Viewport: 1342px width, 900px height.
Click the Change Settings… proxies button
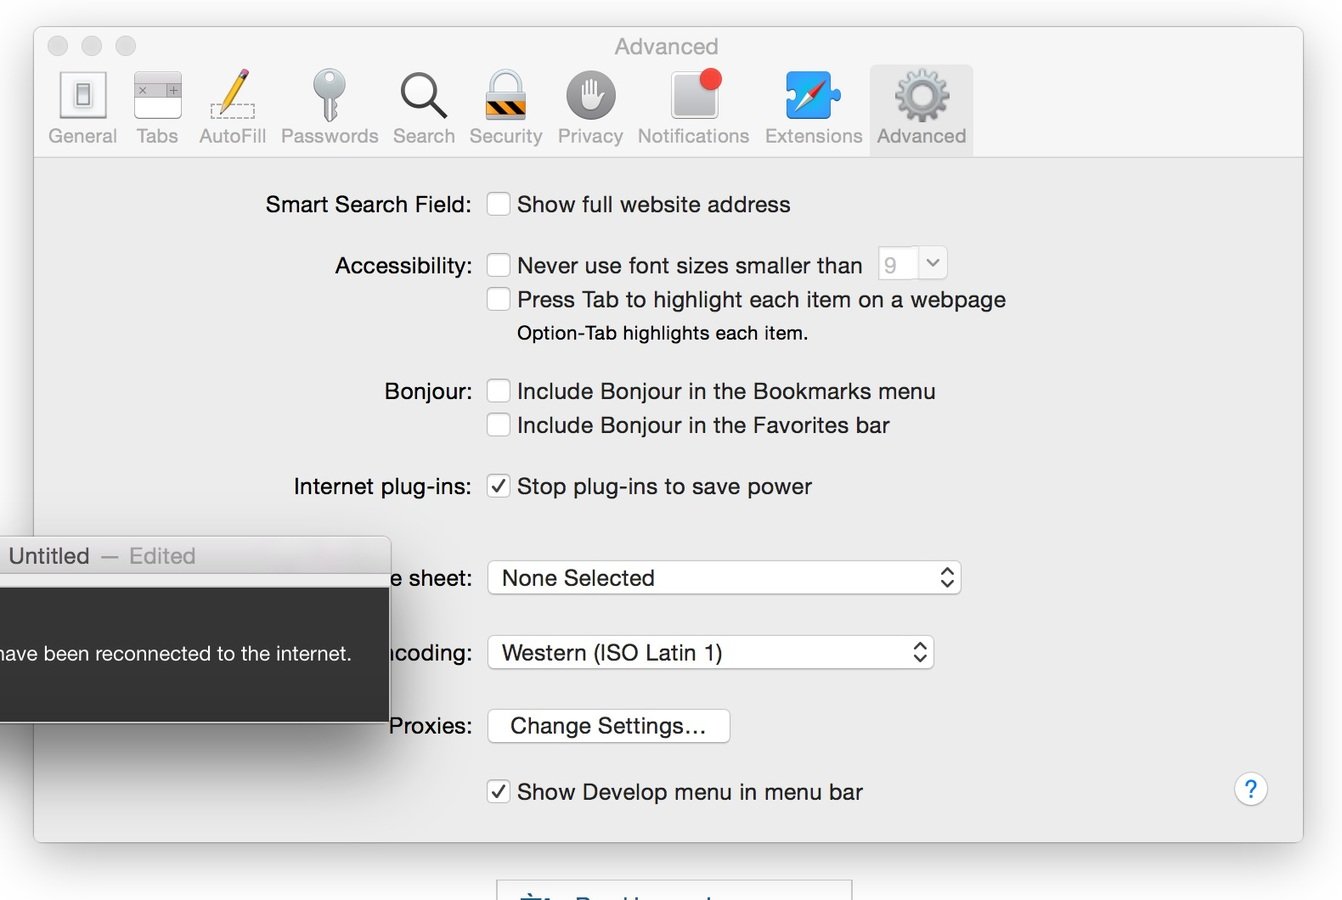coord(608,726)
